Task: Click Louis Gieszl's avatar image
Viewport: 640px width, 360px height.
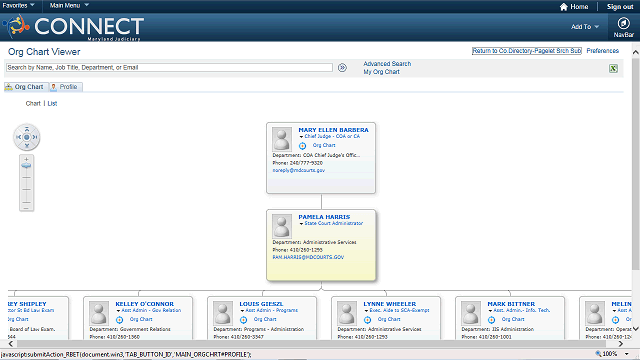Action: (x=223, y=313)
